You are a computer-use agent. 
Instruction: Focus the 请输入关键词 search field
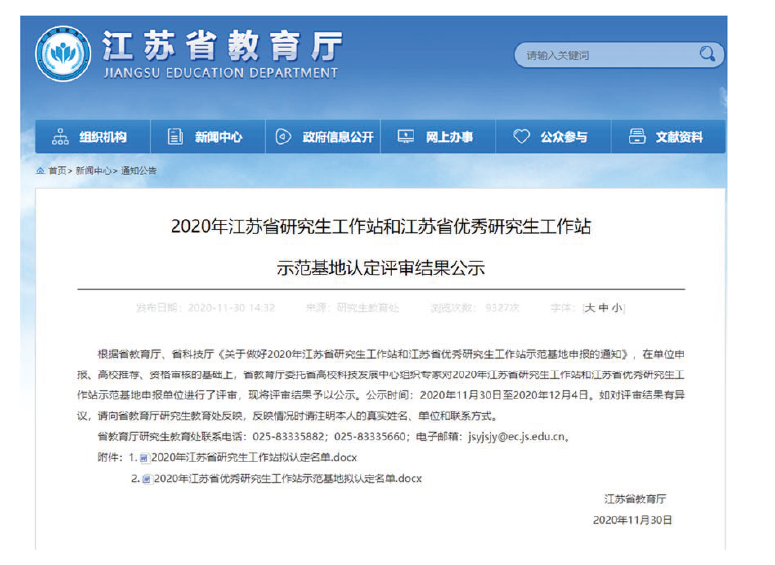(619, 55)
